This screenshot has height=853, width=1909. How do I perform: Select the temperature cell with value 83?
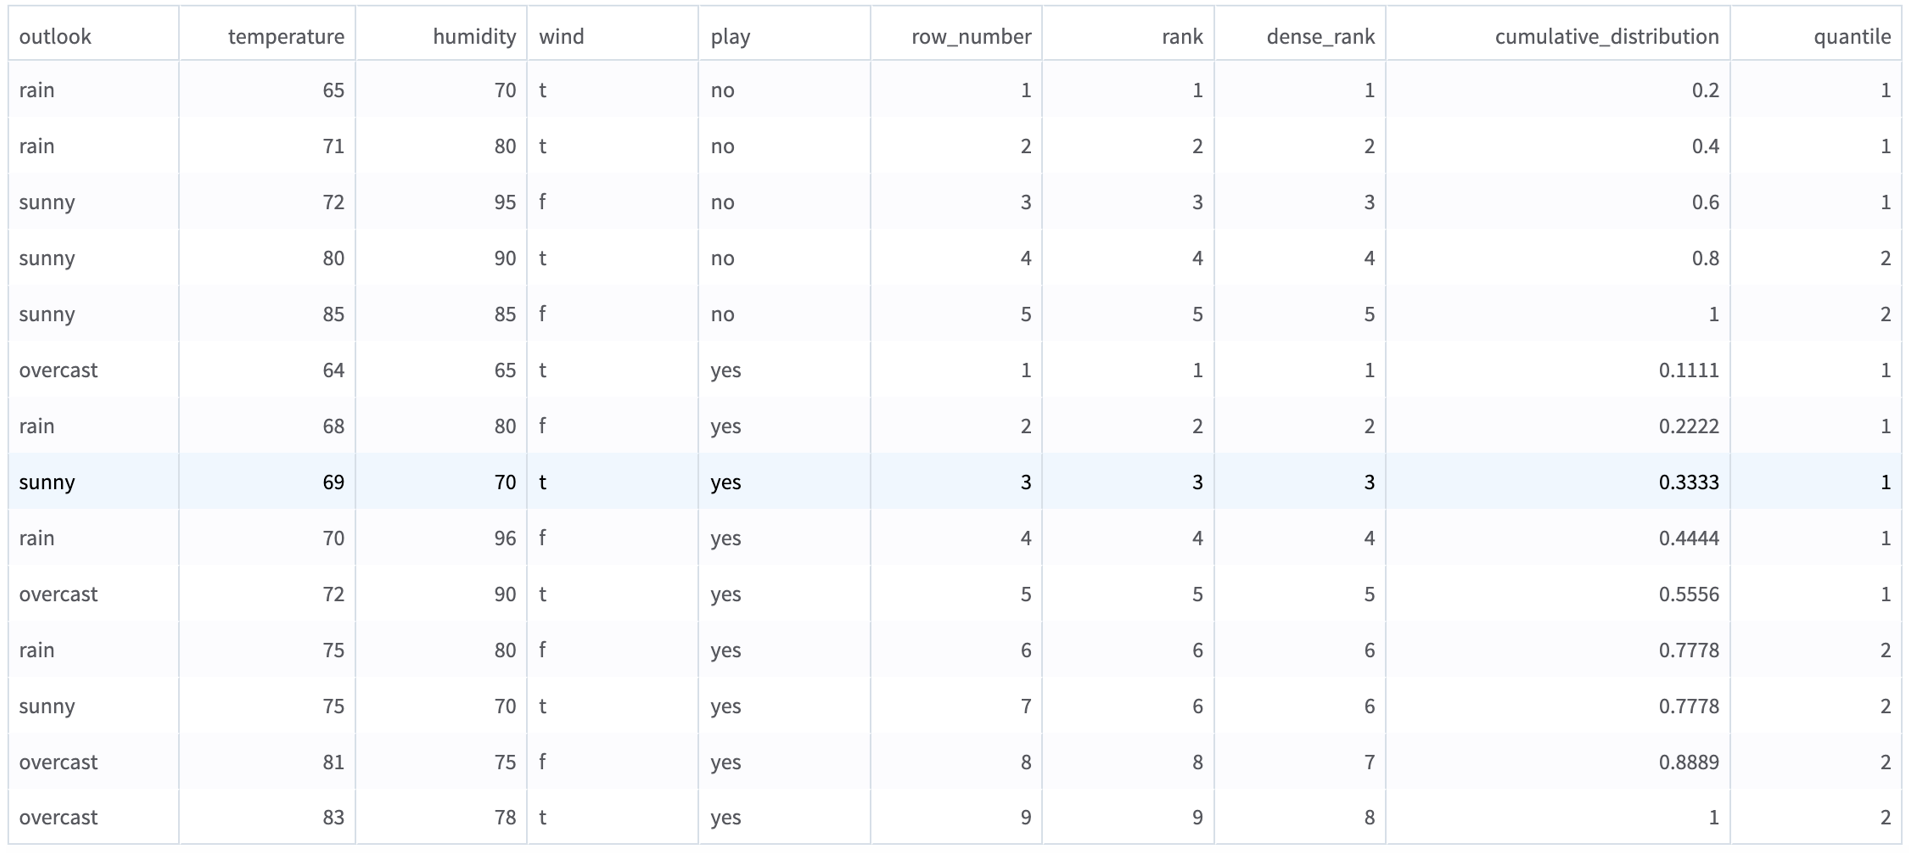coord(333,817)
